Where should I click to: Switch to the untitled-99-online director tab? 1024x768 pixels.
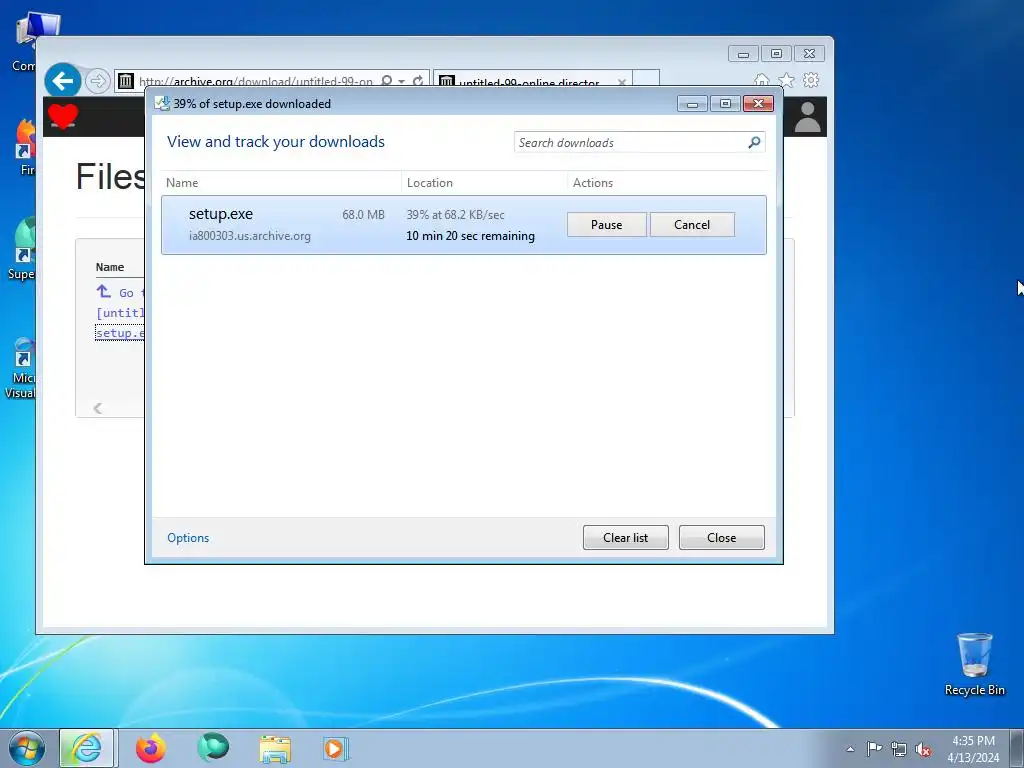(528, 82)
